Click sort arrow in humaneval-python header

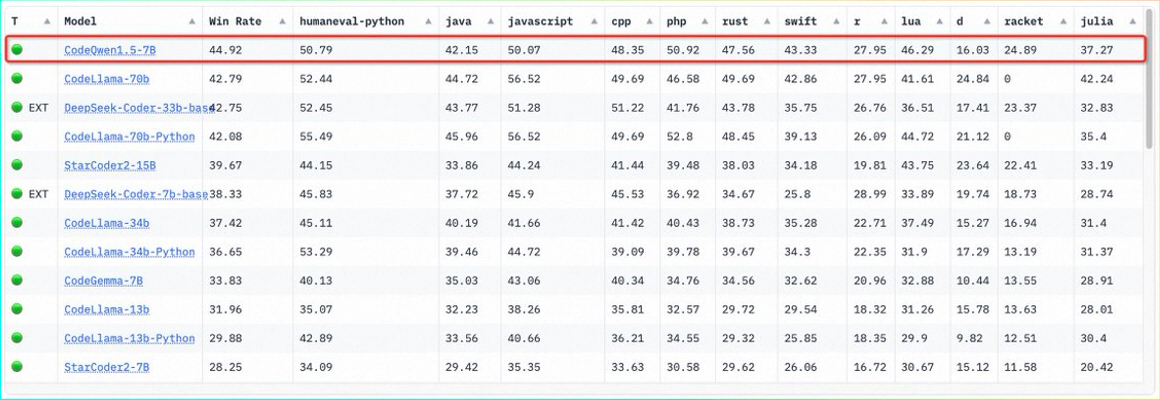click(x=427, y=21)
